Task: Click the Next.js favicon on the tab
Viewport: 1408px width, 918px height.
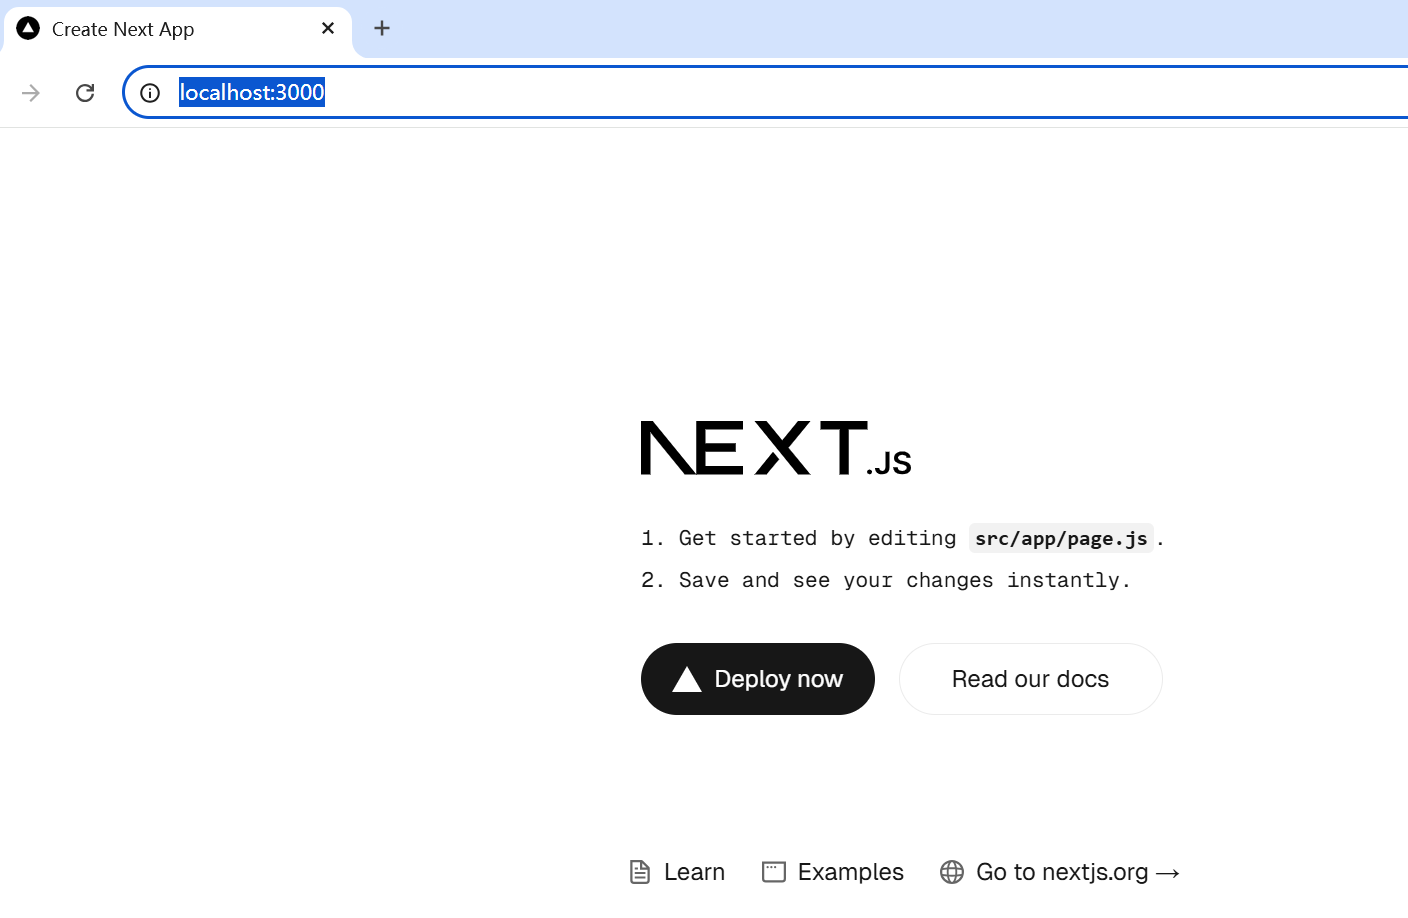Action: (x=28, y=28)
